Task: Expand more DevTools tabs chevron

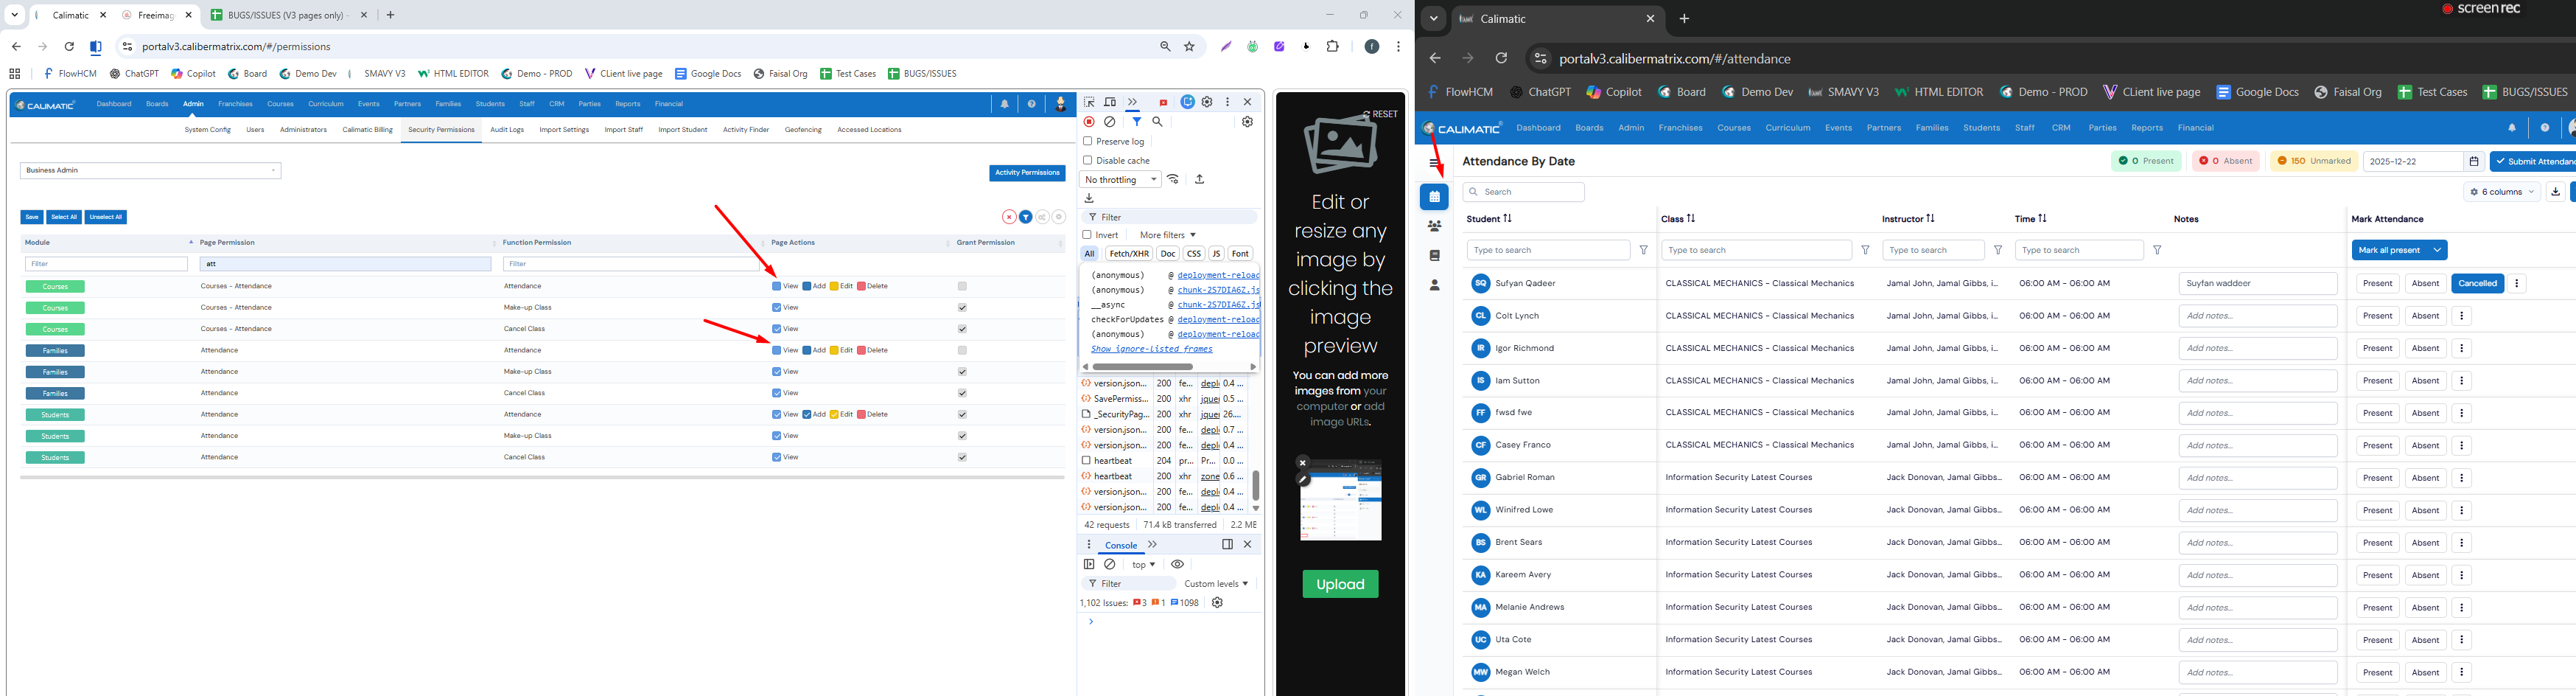Action: 1132,102
